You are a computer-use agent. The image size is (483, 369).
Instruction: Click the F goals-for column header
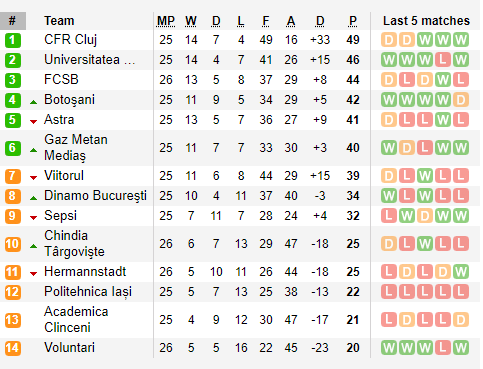[x=266, y=21]
